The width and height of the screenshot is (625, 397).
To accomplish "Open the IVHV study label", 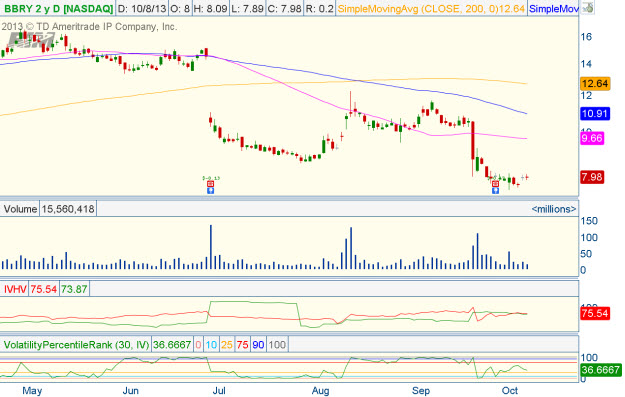I will pos(15,289).
